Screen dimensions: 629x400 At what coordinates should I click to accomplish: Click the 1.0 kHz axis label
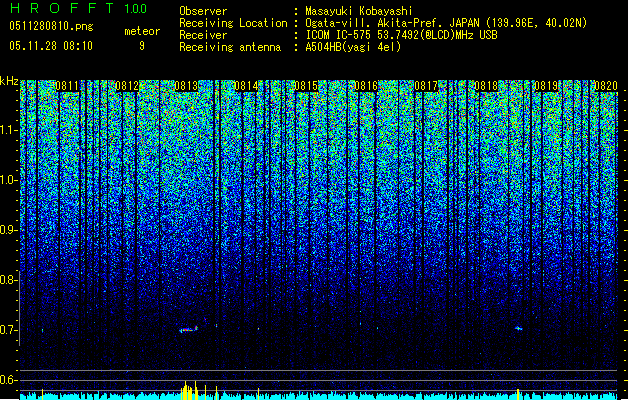click(9, 180)
